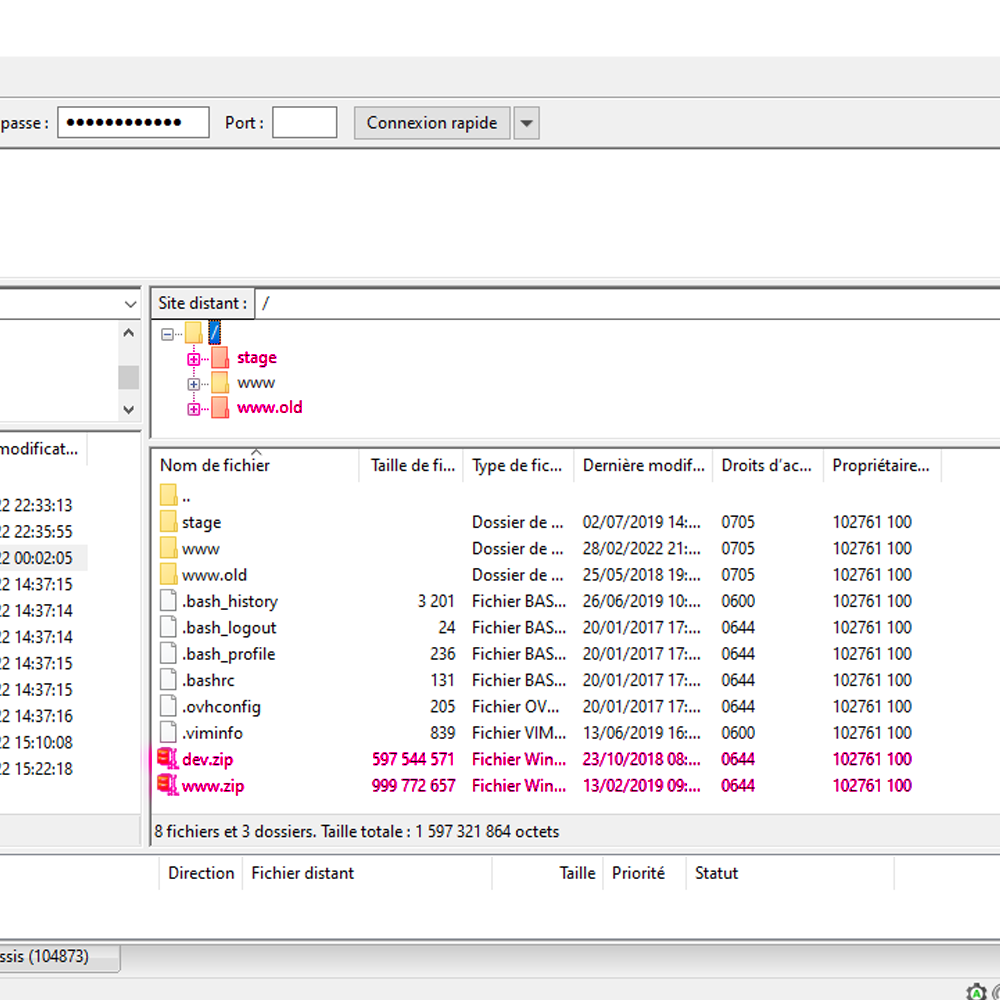This screenshot has width=1000, height=1000.
Task: Click the red www.old folder icon in tree
Action: [220, 408]
